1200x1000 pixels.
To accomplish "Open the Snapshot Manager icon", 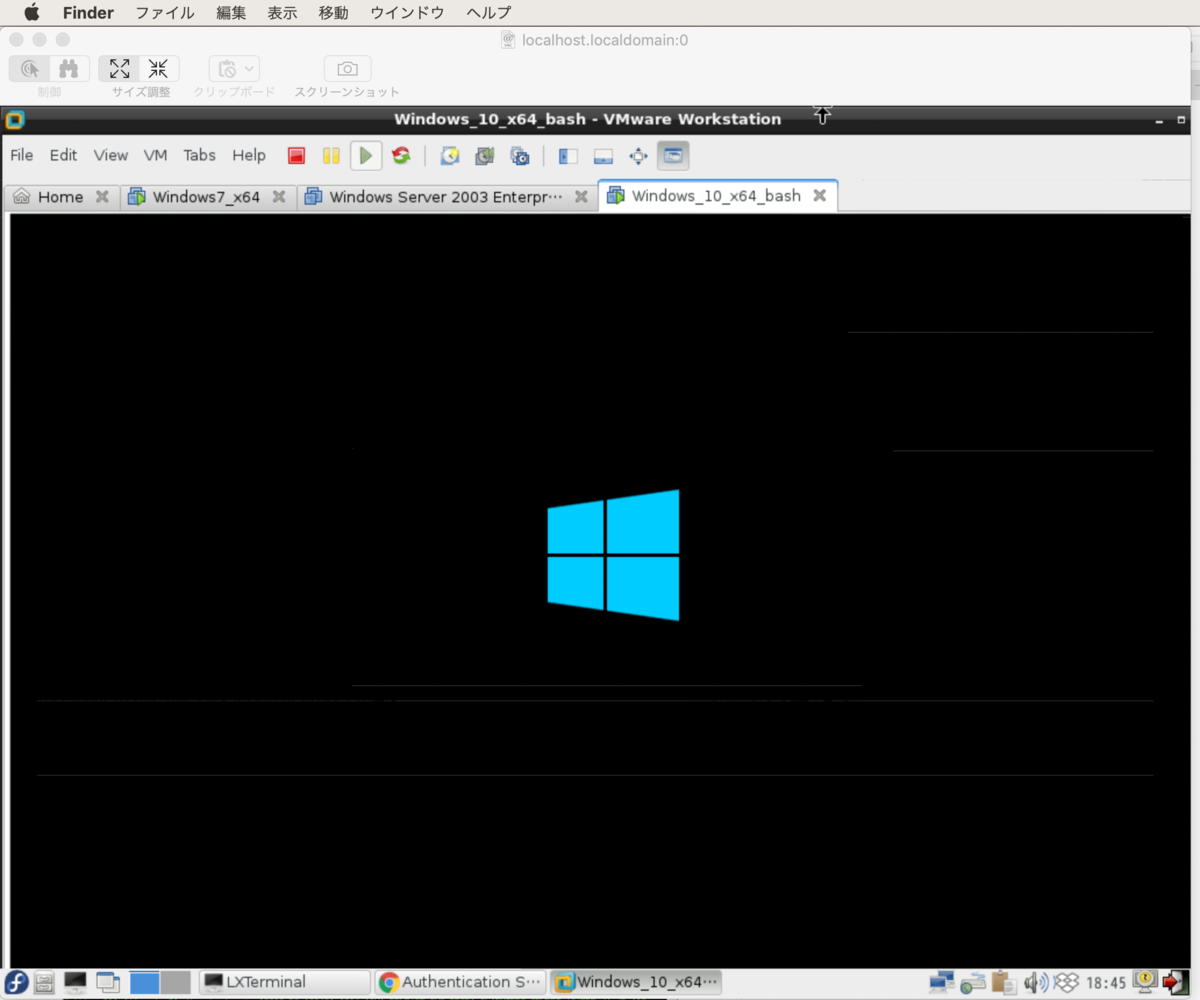I will 520,156.
